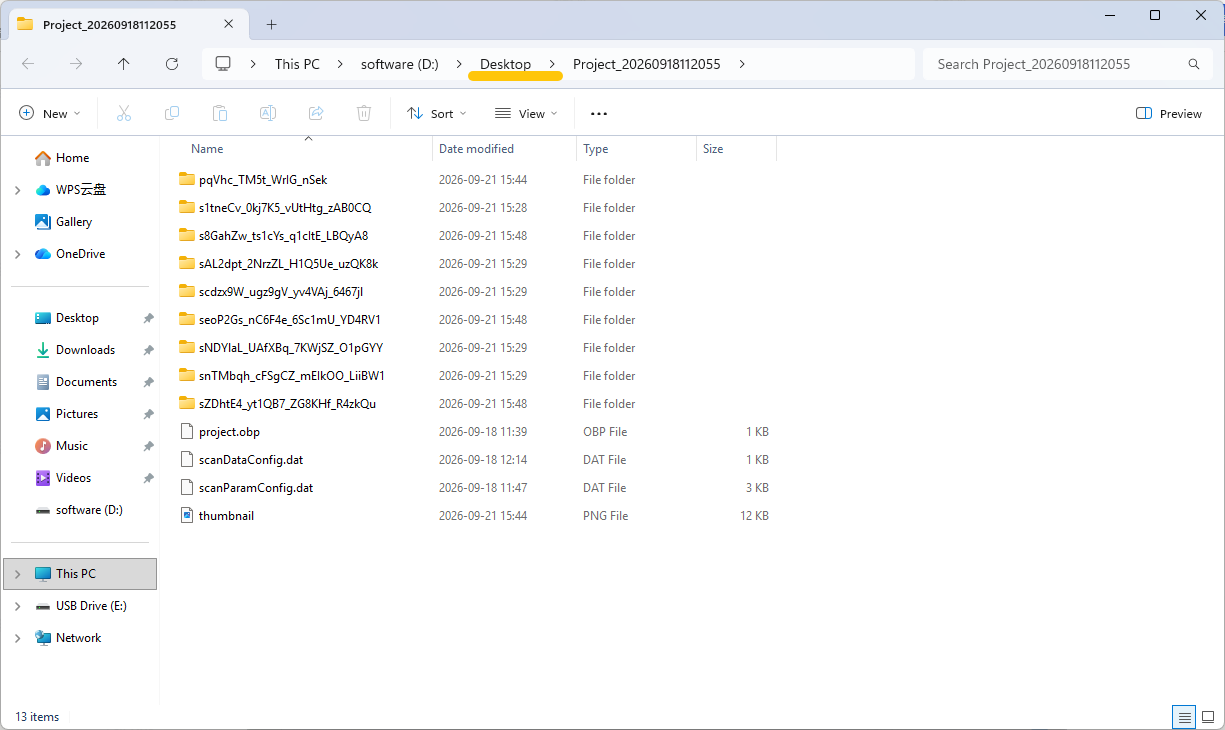Select the Project_20260918112055 tab
The width and height of the screenshot is (1225, 730).
click(x=128, y=24)
